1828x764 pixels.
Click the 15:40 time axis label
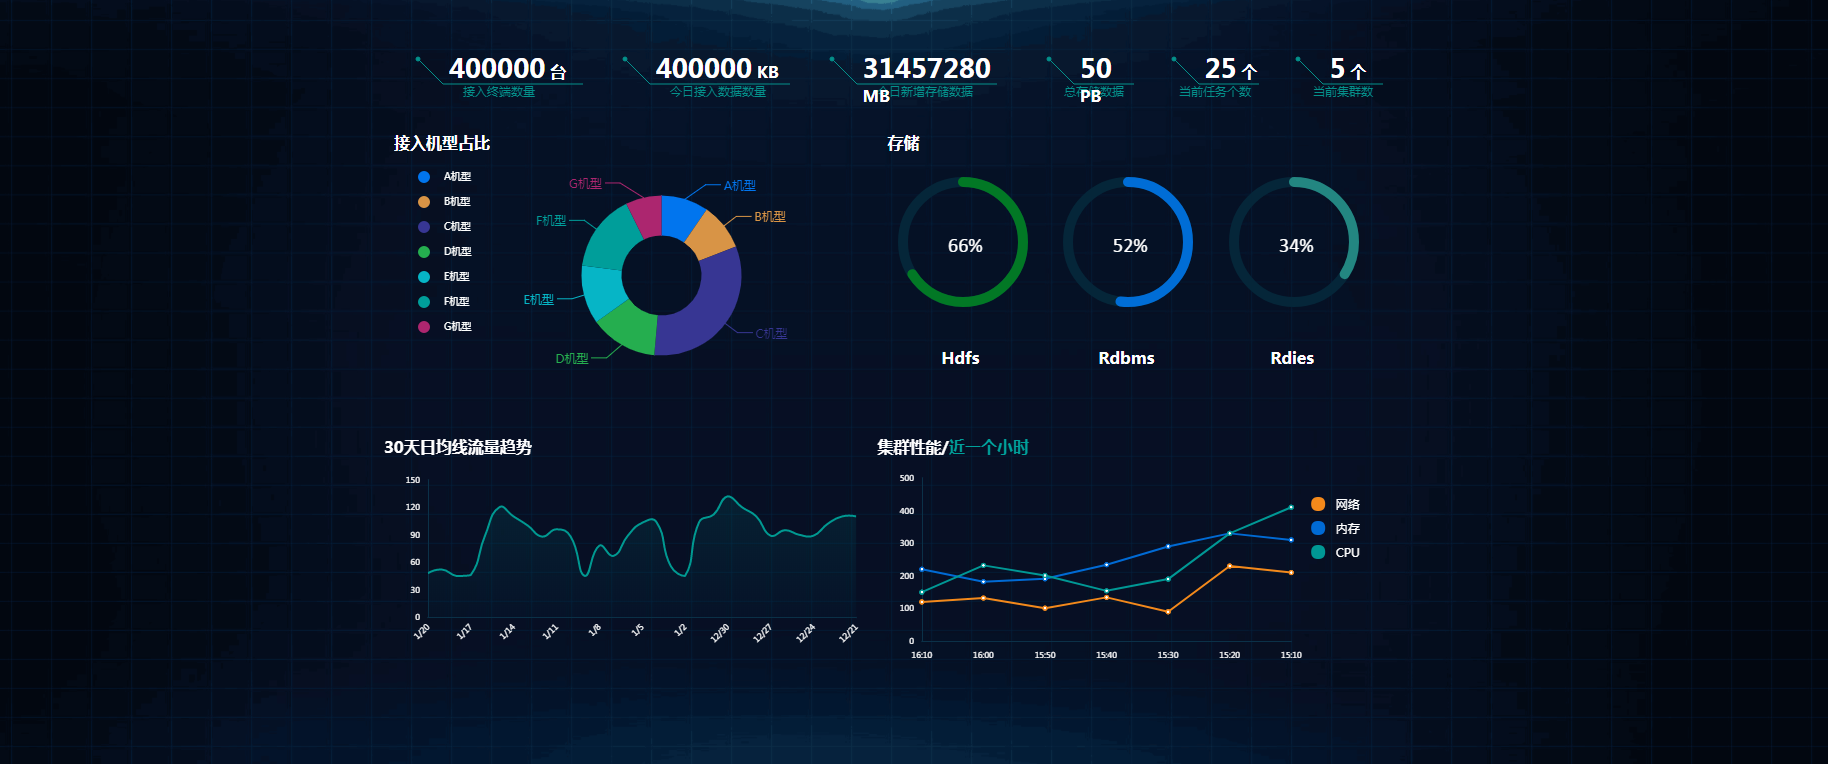click(x=1106, y=655)
